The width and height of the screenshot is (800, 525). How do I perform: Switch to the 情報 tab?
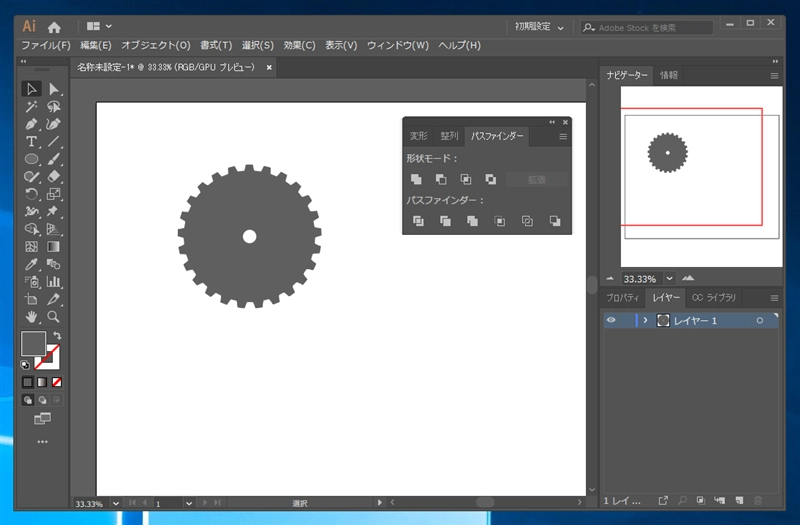[669, 76]
